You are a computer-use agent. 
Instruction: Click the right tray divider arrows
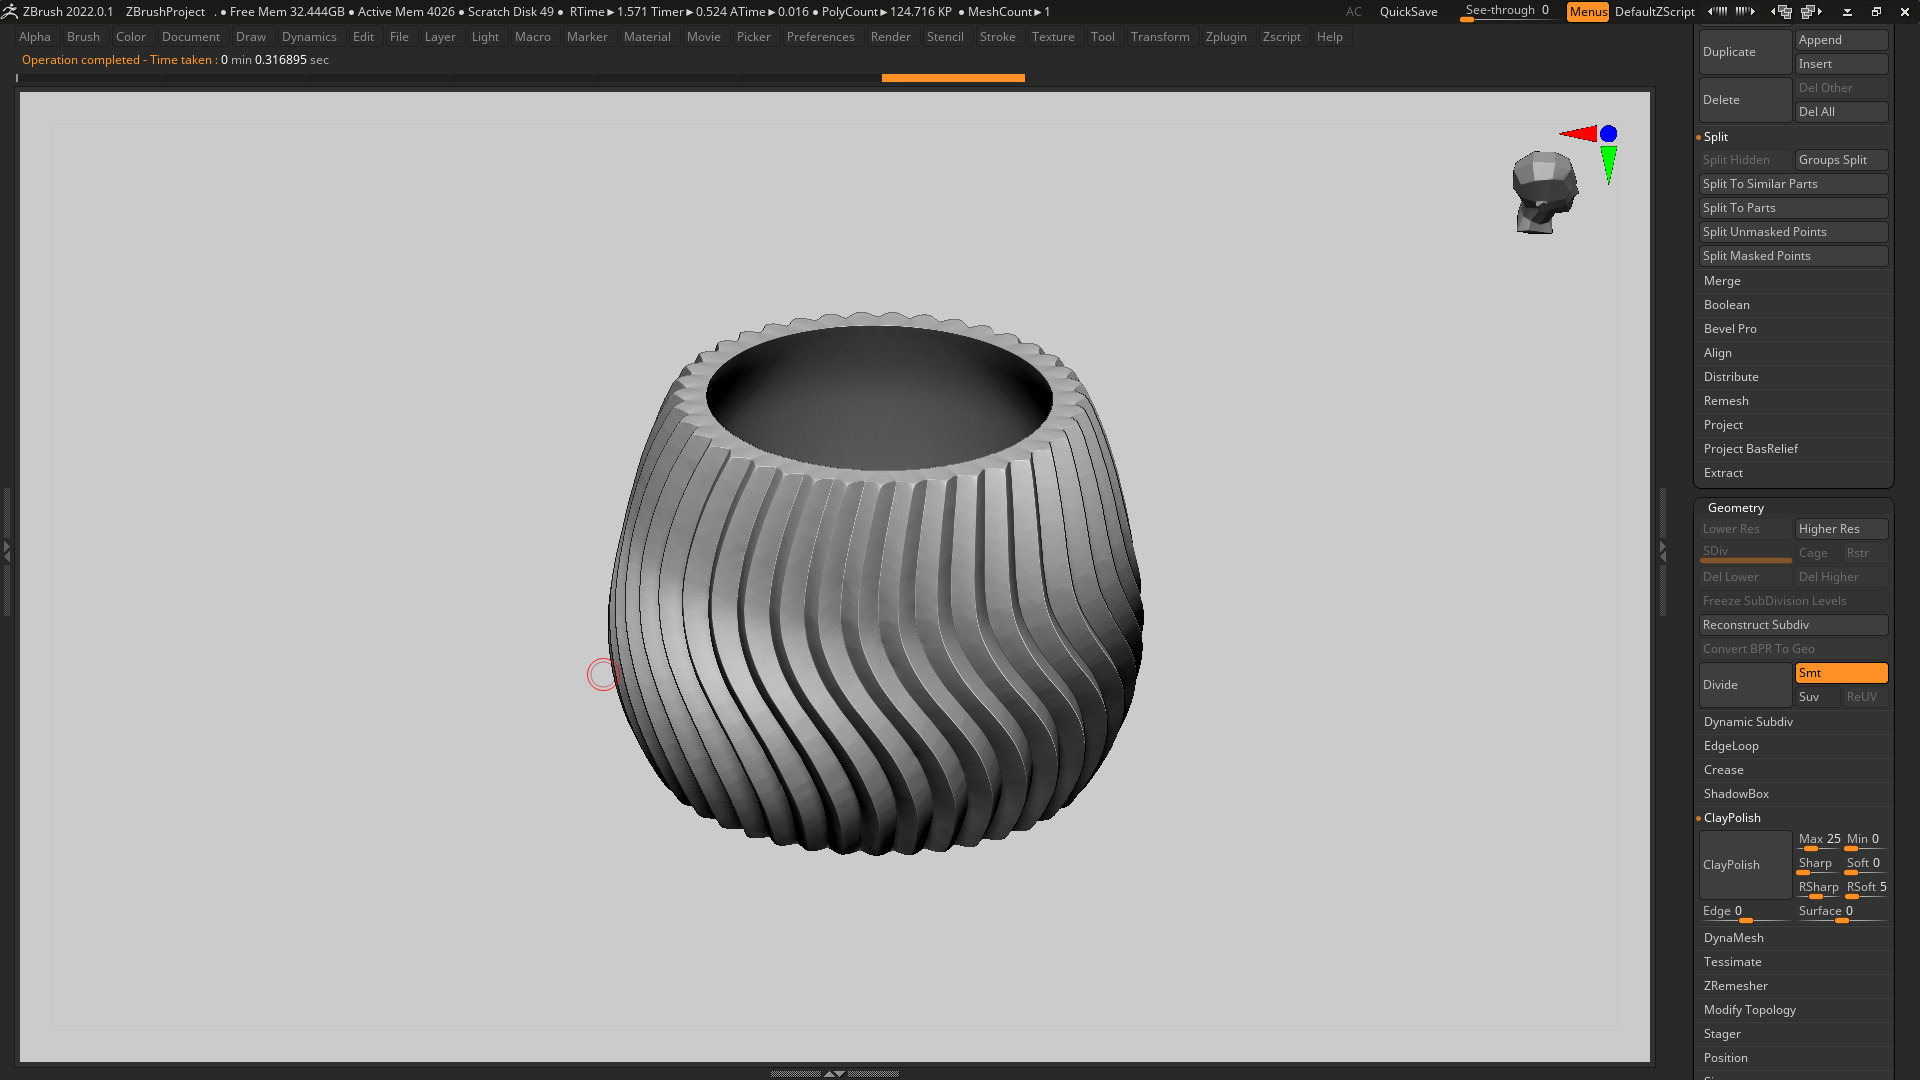click(1663, 551)
